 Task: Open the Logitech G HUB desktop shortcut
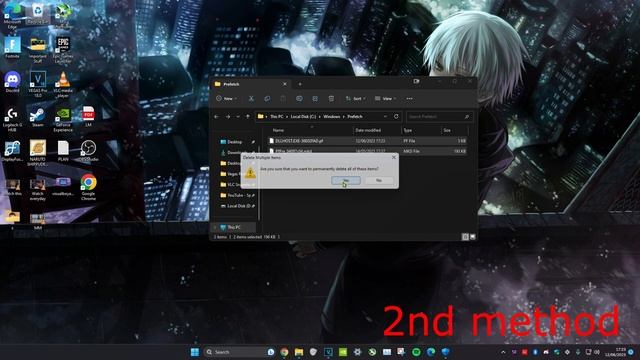click(x=12, y=119)
